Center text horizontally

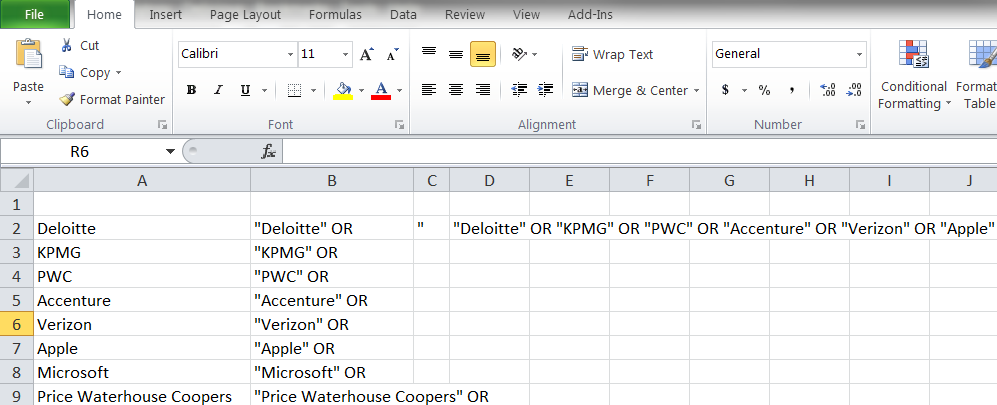click(x=456, y=90)
